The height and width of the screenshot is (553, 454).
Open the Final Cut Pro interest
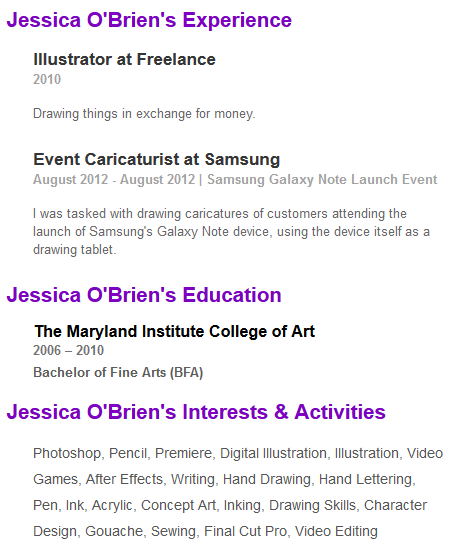246,531
